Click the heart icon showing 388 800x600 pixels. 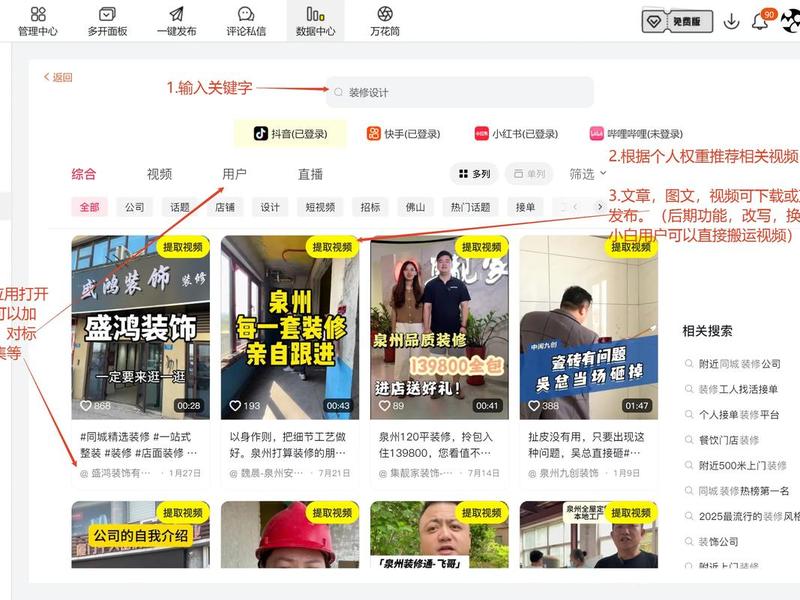pos(534,406)
